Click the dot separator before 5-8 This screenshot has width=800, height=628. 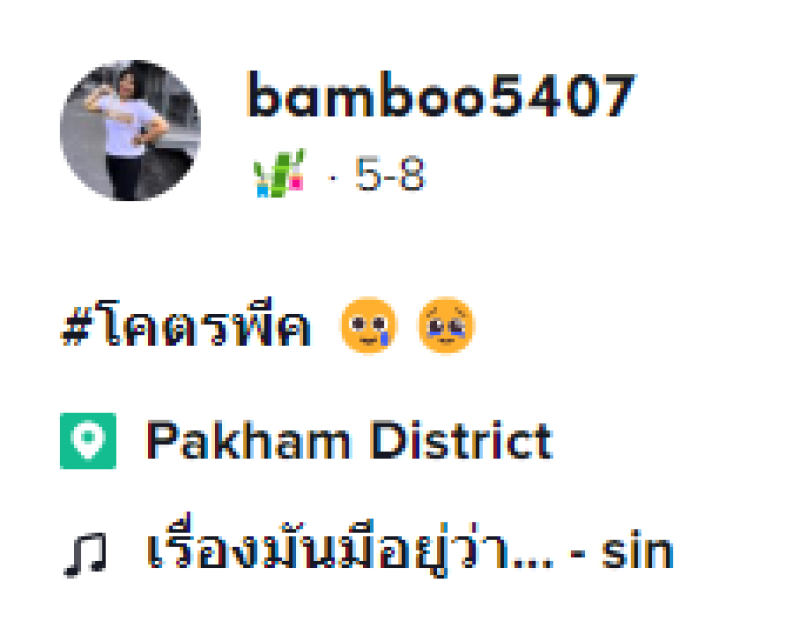click(x=333, y=178)
